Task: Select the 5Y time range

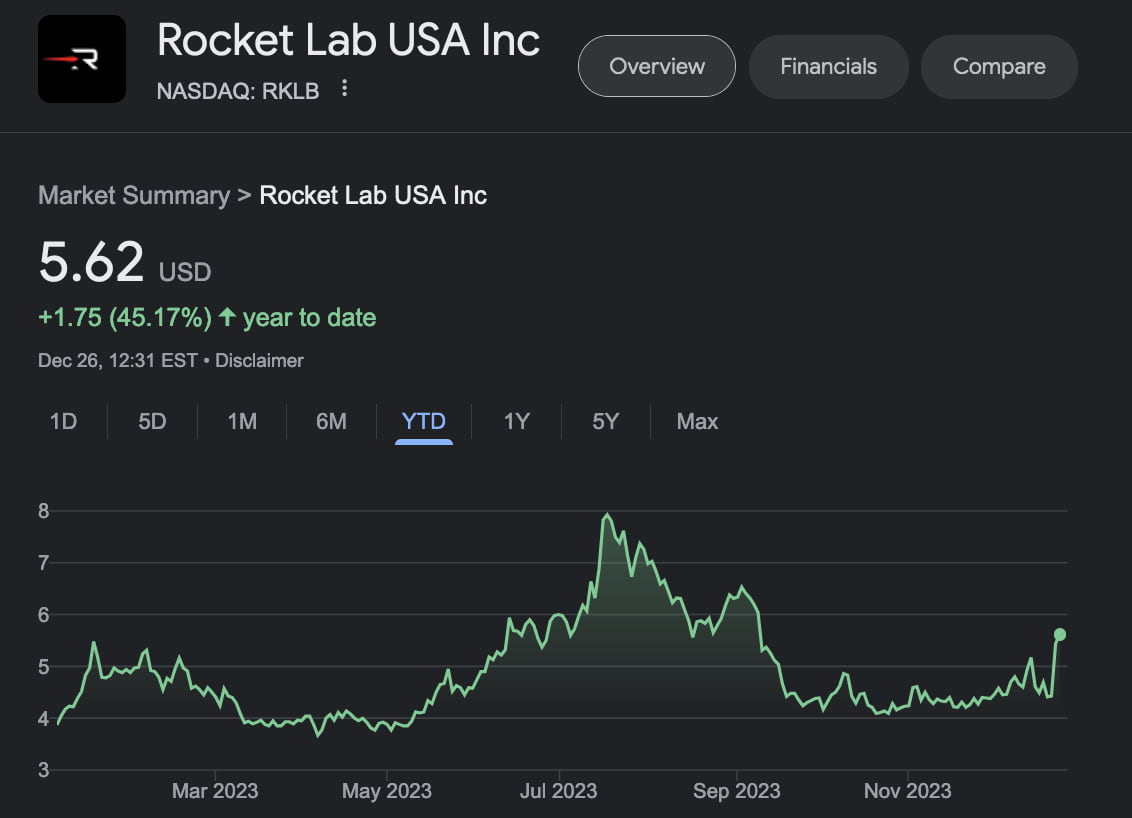Action: point(605,421)
